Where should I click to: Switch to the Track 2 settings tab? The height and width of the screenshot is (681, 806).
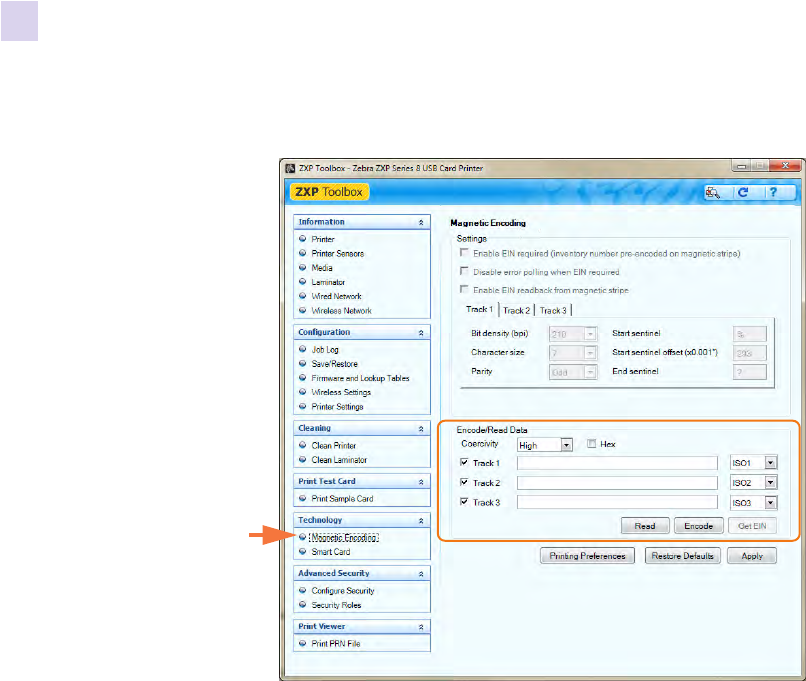point(517,310)
